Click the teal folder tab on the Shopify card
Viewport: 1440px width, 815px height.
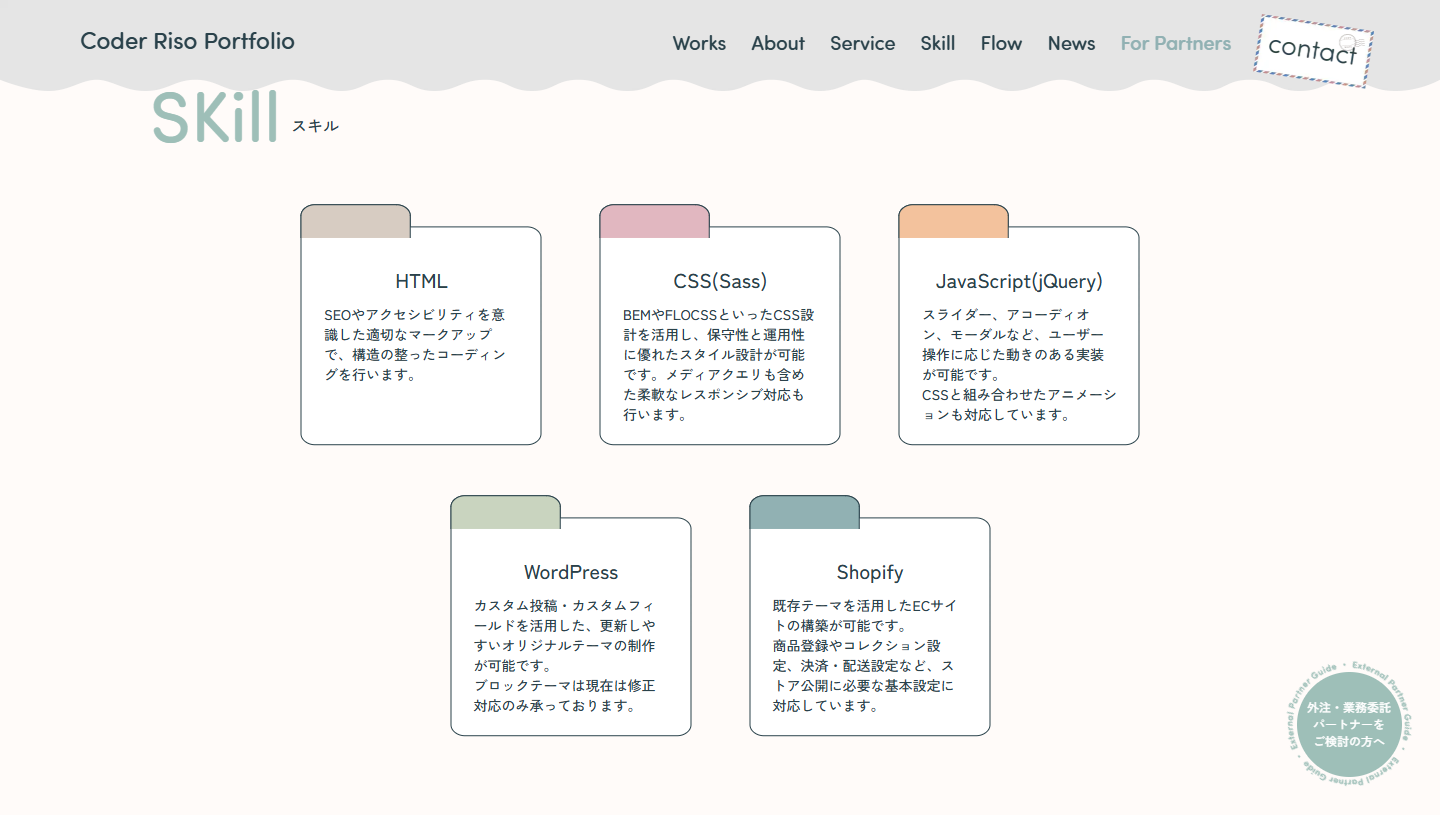pos(803,510)
